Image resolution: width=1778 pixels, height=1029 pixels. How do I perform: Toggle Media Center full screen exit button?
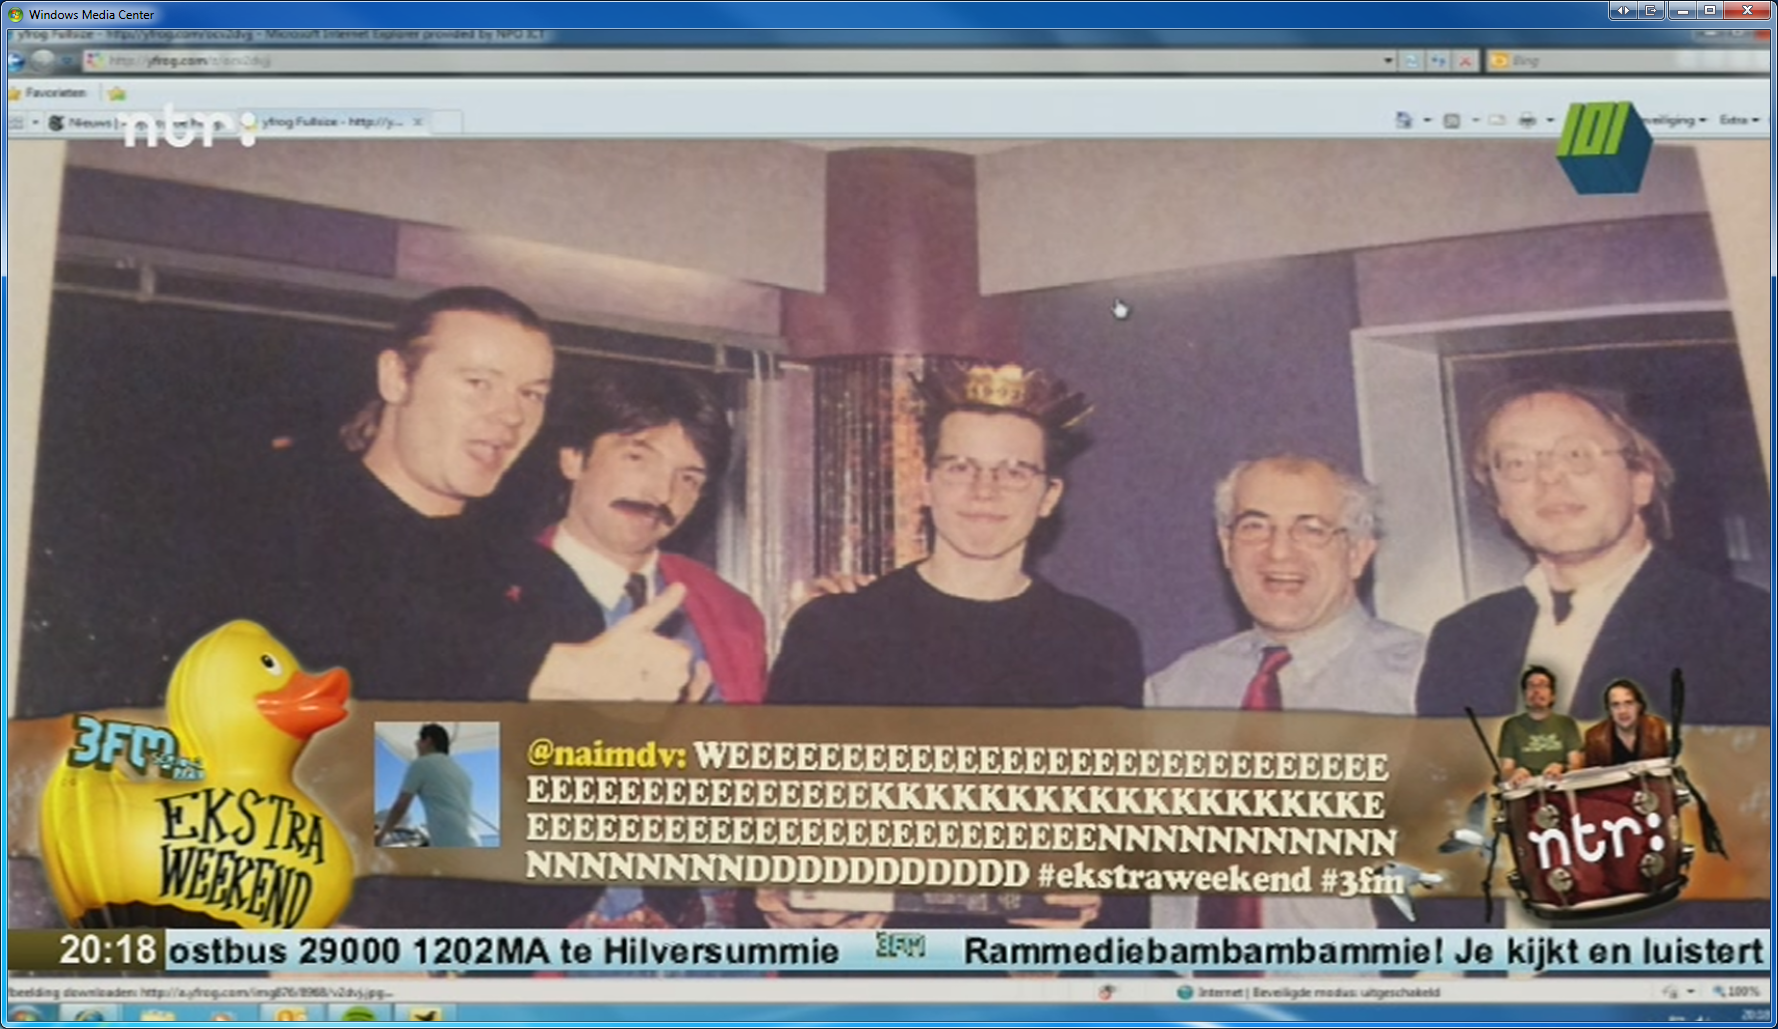point(1651,10)
